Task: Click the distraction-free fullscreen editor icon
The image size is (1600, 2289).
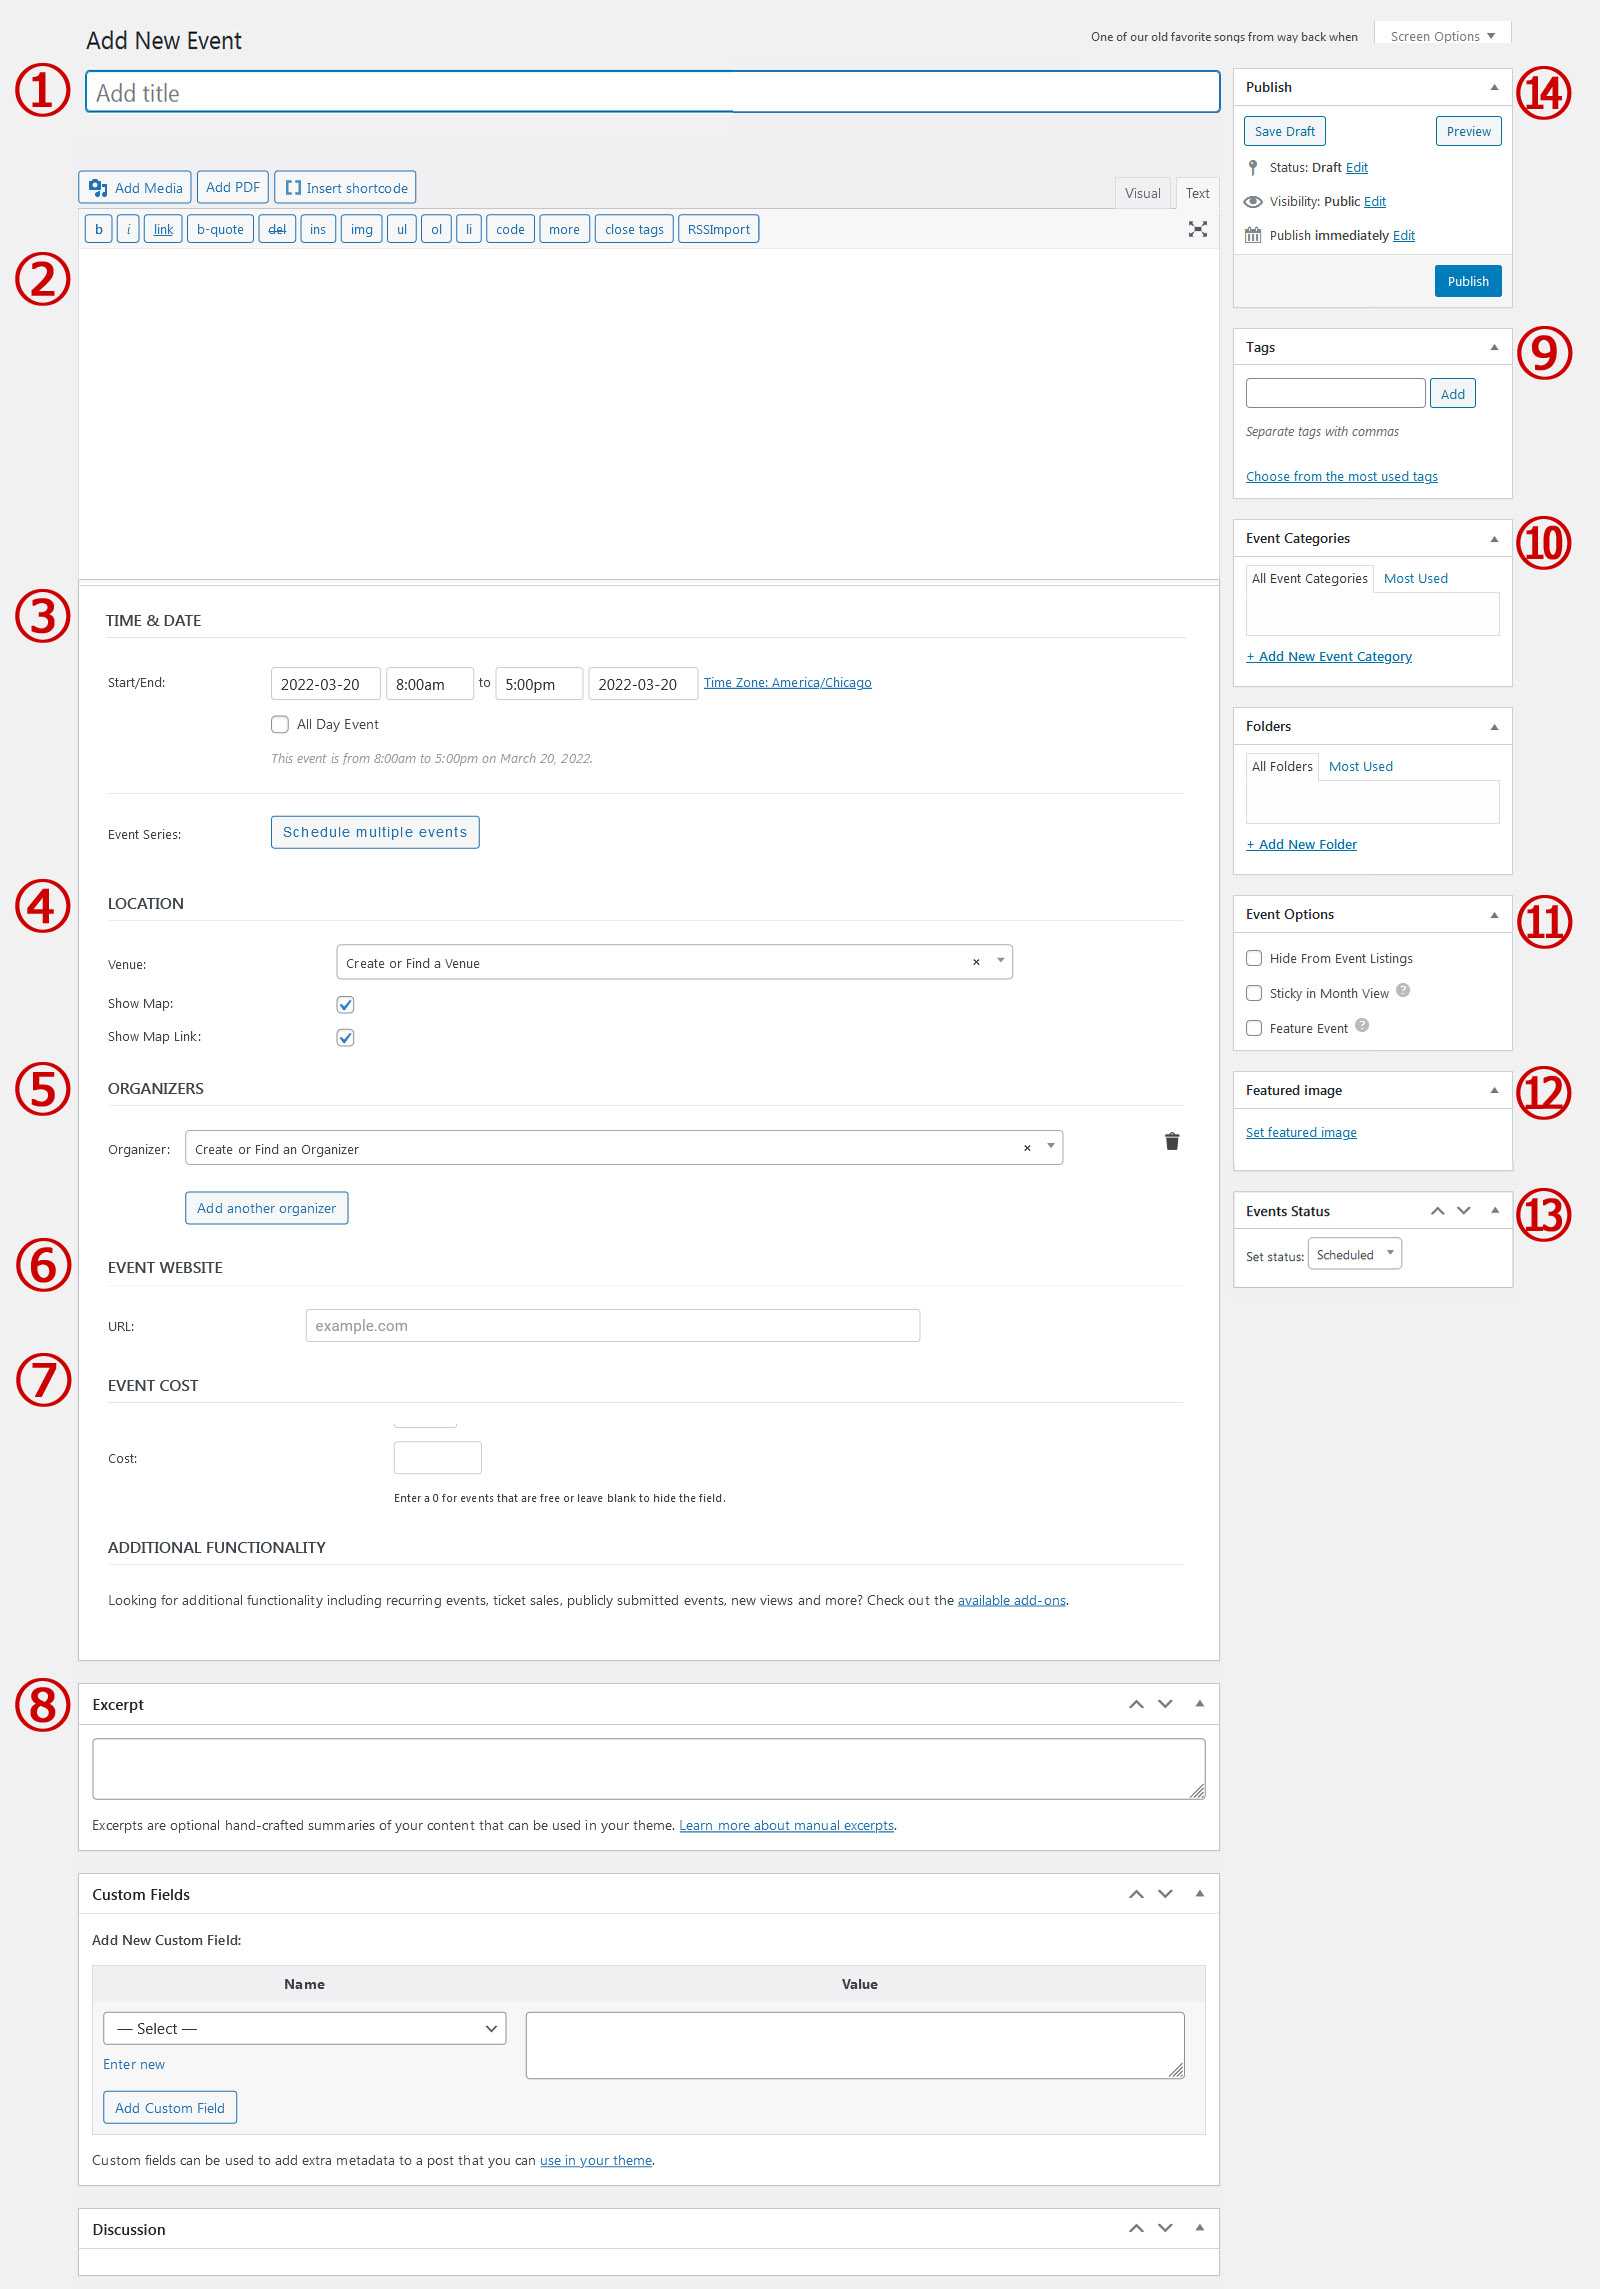Action: pos(1197,229)
